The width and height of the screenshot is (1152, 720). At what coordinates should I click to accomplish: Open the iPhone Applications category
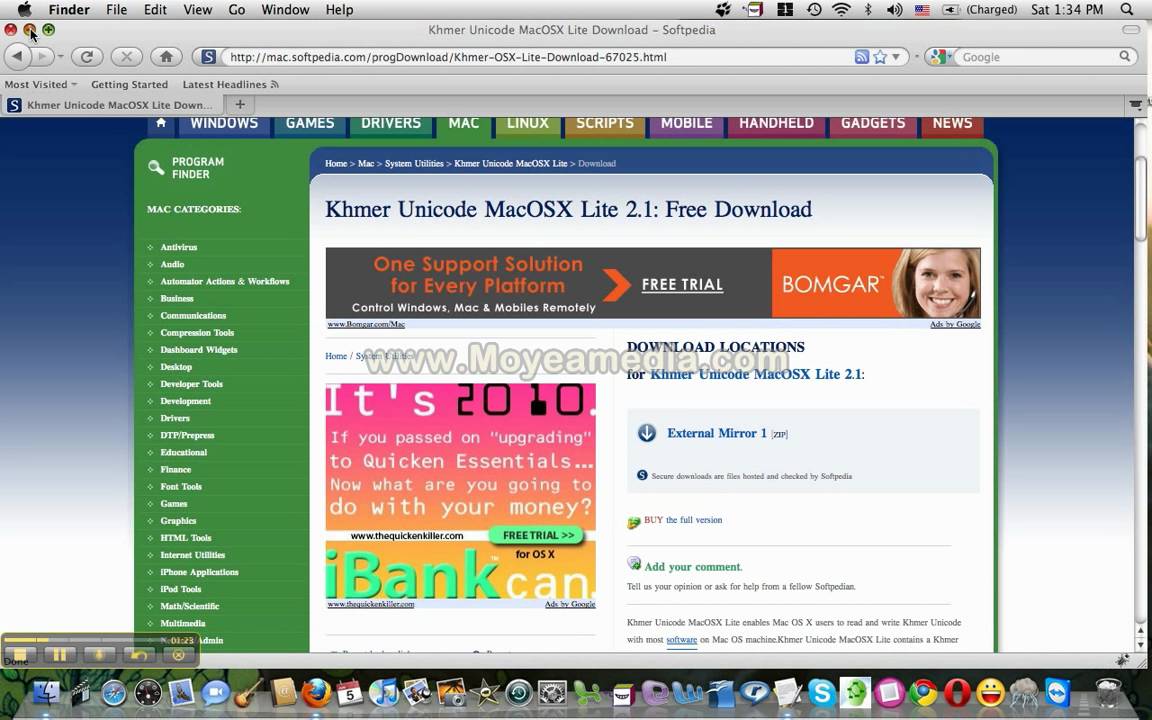coord(199,572)
